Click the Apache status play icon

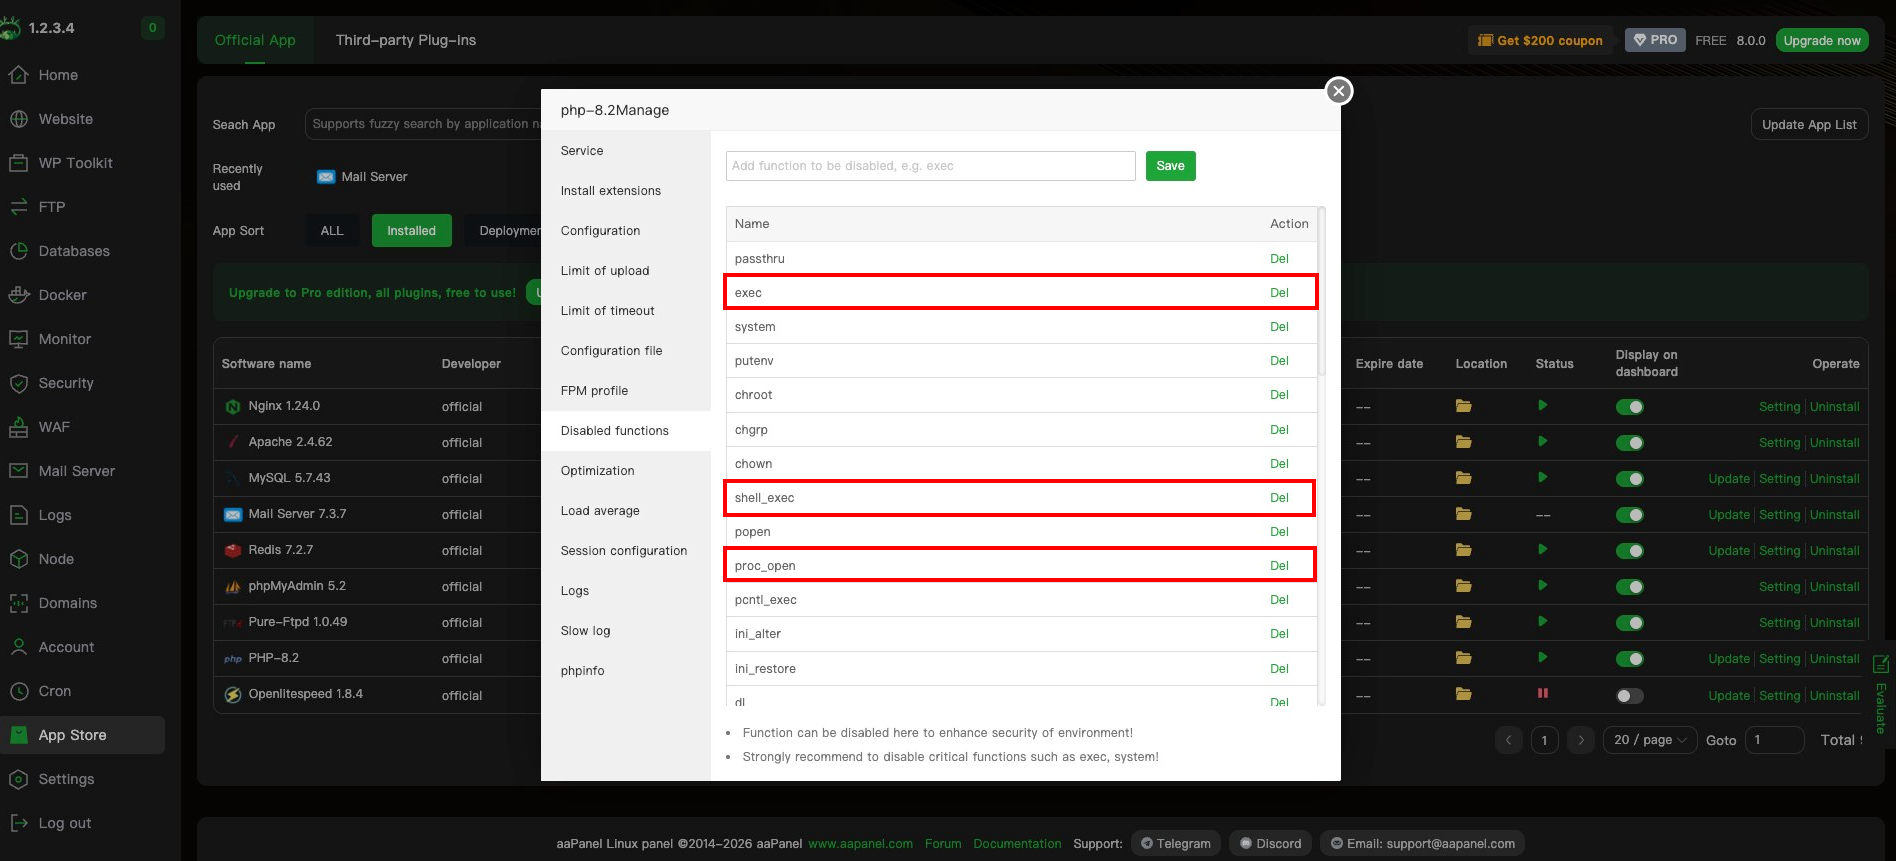pos(1542,442)
